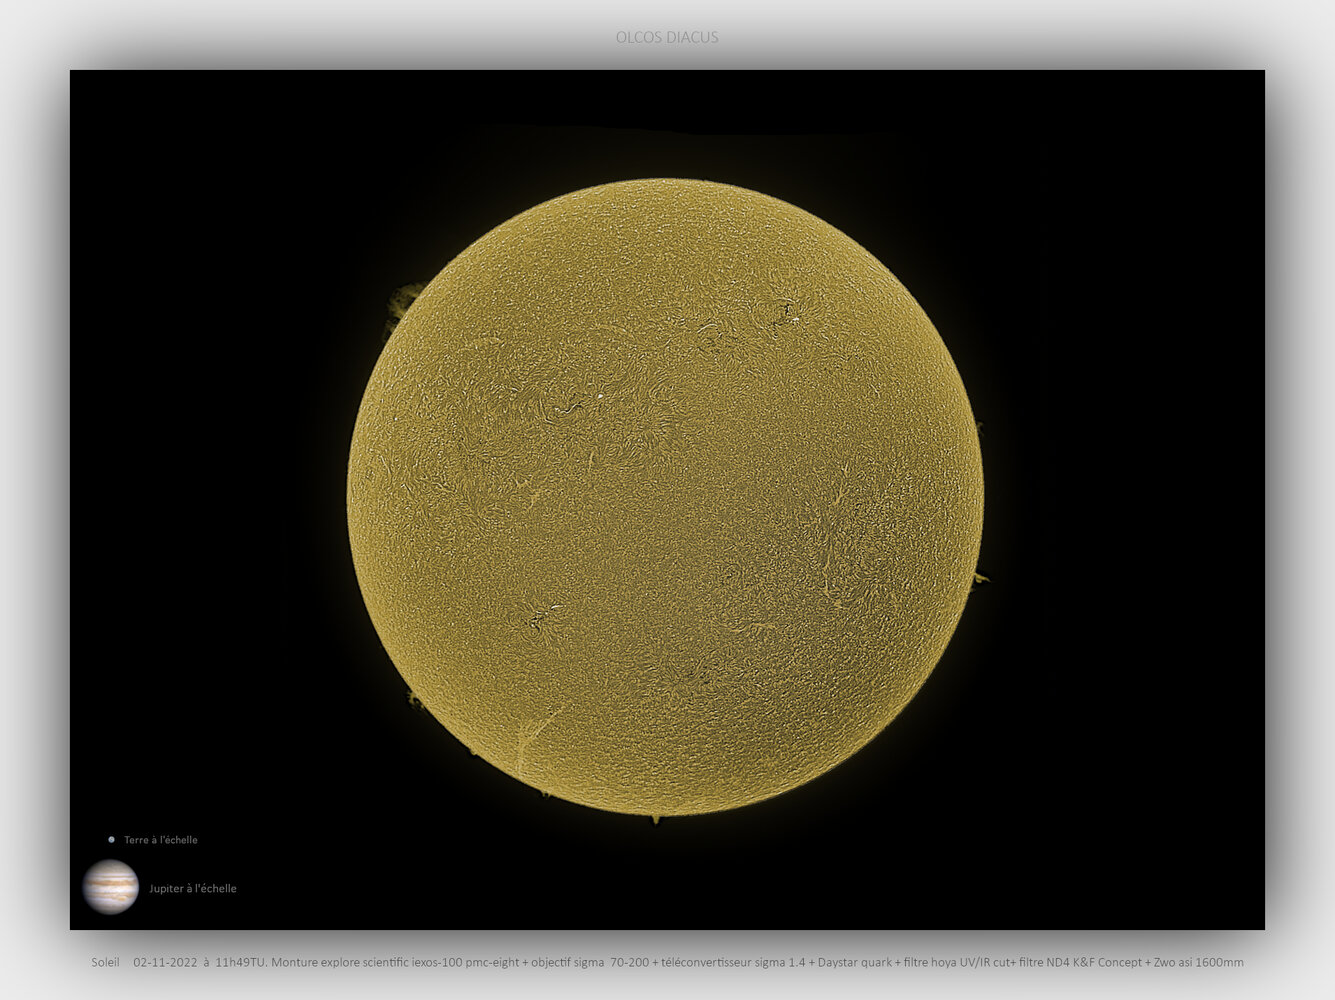Screen dimensions: 1335x1000
Task: Click the 'OLCOS DIACUS' title
Action: pyautogui.click(x=667, y=38)
